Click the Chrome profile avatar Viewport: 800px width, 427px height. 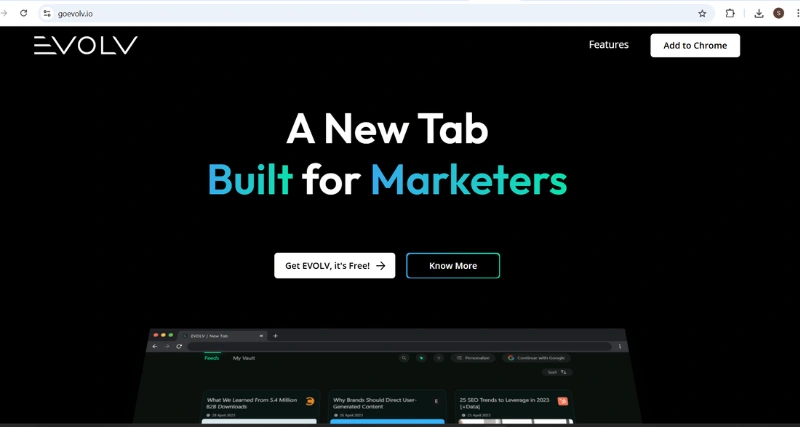click(778, 13)
